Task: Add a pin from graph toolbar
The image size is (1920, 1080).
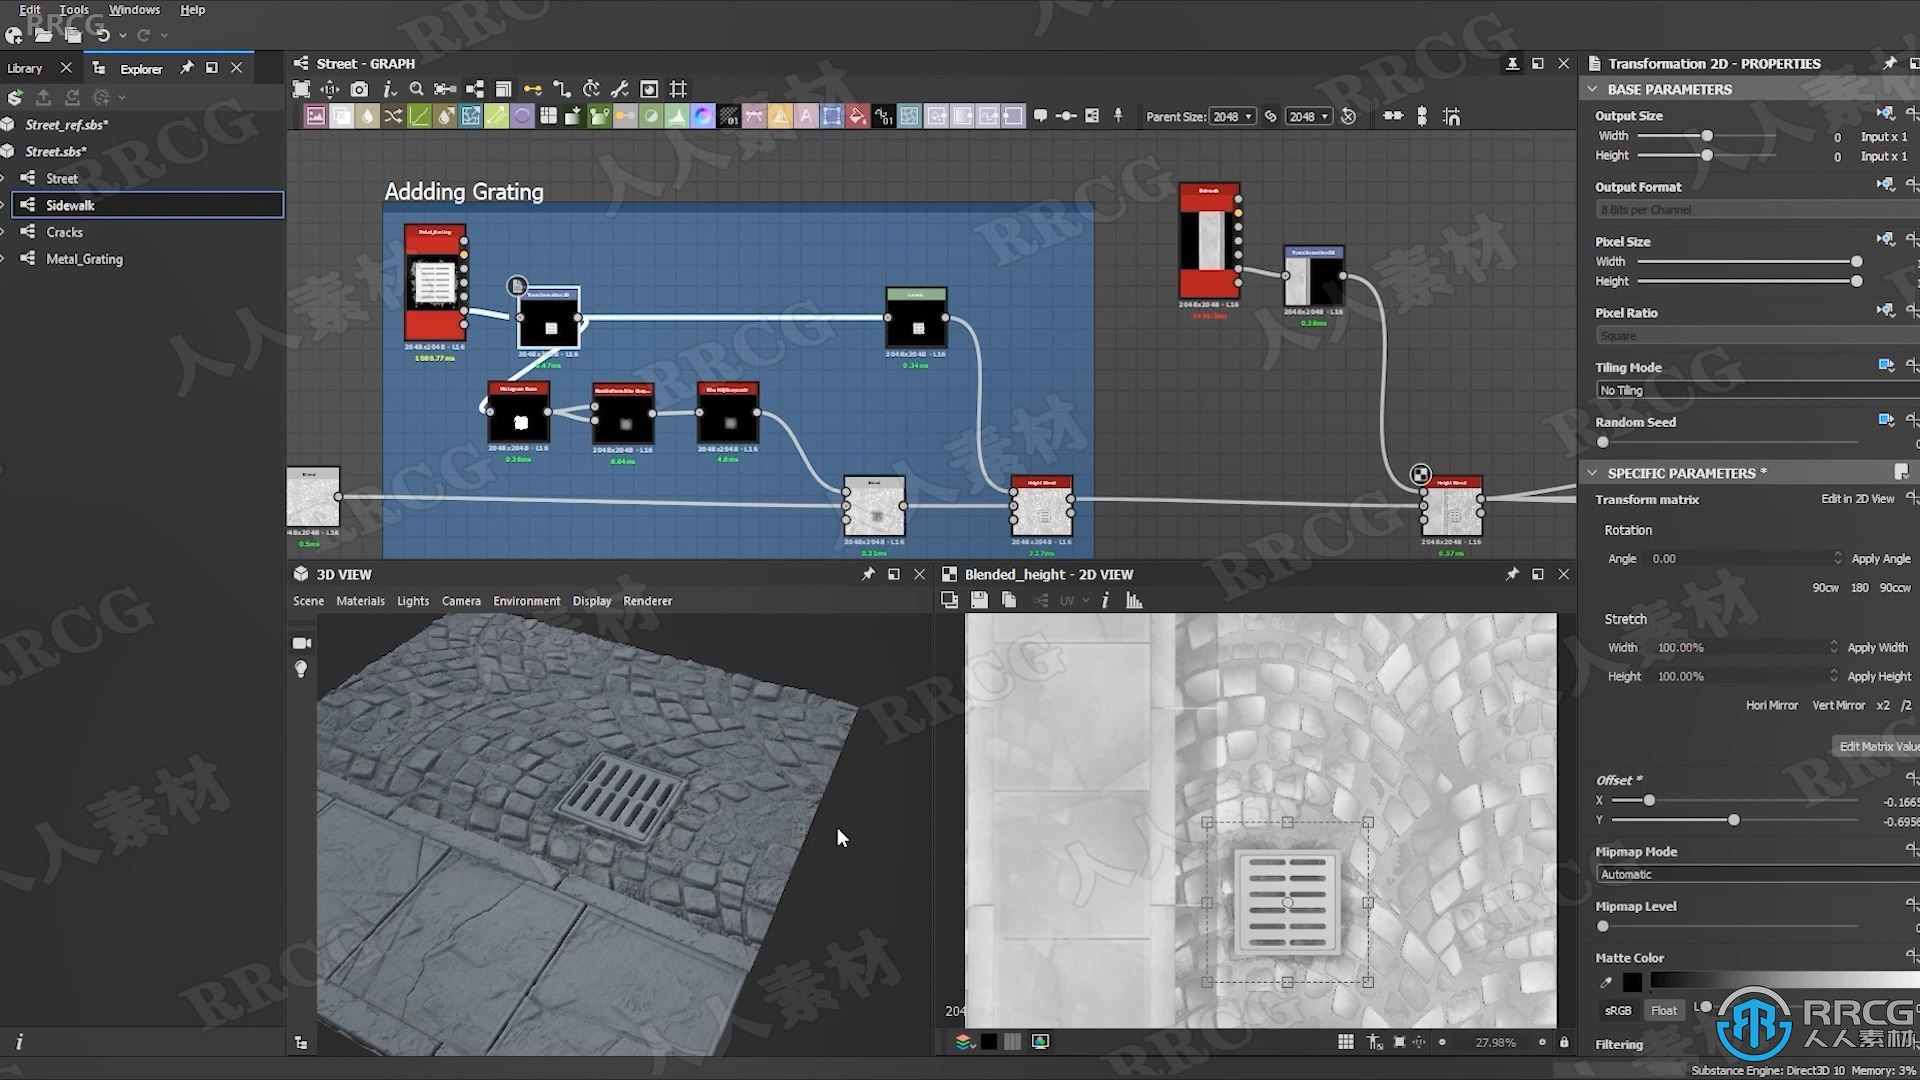Action: [x=1118, y=116]
